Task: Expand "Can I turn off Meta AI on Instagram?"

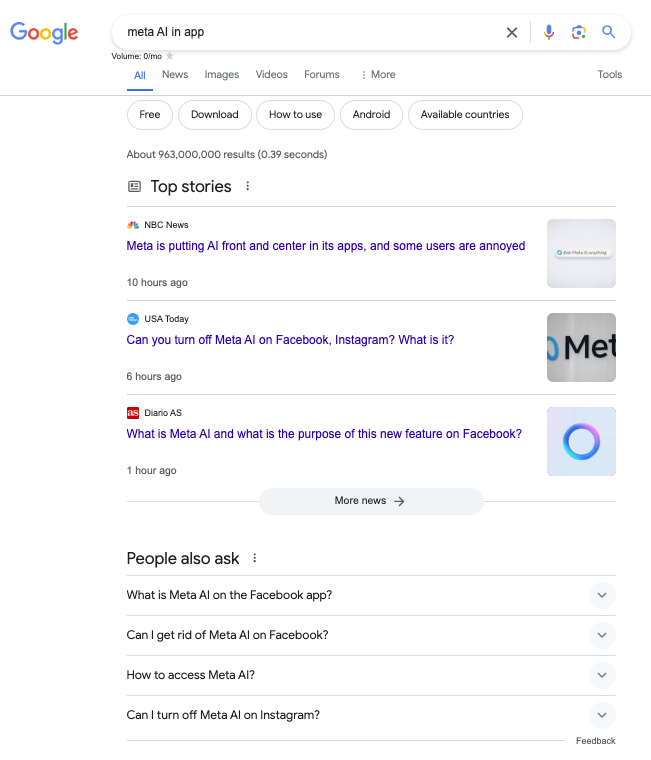Action: 601,715
